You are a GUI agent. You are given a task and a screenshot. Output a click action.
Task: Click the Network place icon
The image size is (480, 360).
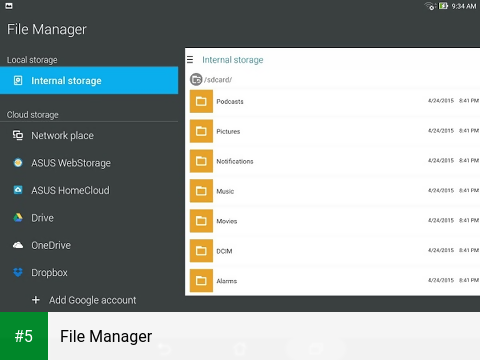18,135
